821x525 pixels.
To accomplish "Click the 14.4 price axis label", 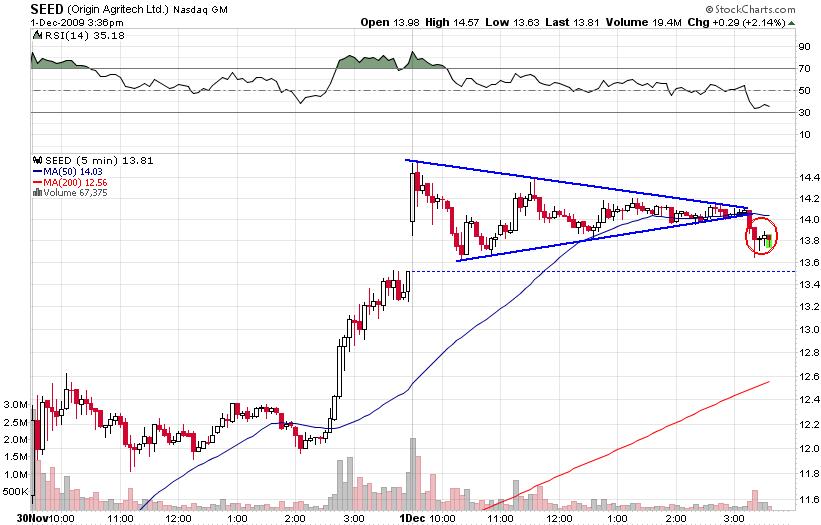I will click(809, 177).
